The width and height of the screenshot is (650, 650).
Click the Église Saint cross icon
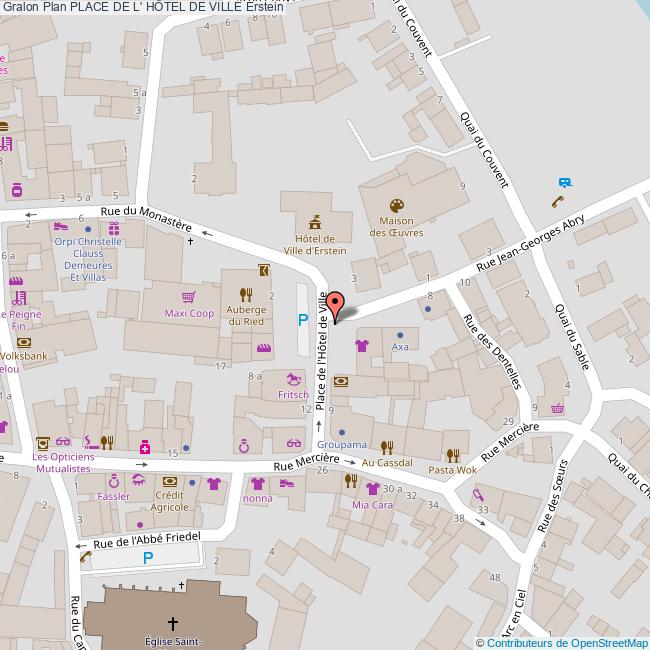tap(173, 622)
